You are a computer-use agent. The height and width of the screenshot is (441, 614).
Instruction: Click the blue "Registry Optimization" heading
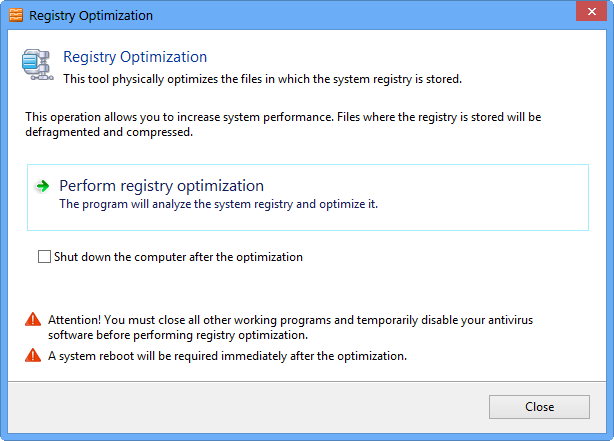click(x=135, y=57)
